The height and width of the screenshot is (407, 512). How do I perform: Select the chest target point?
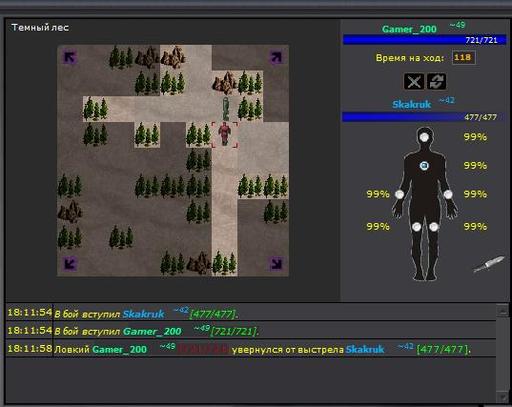(424, 166)
